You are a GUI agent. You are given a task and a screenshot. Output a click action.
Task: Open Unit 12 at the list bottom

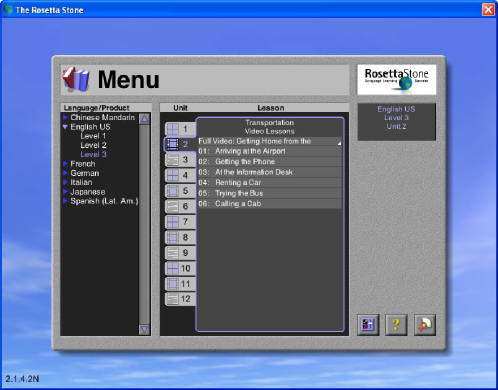pyautogui.click(x=180, y=299)
